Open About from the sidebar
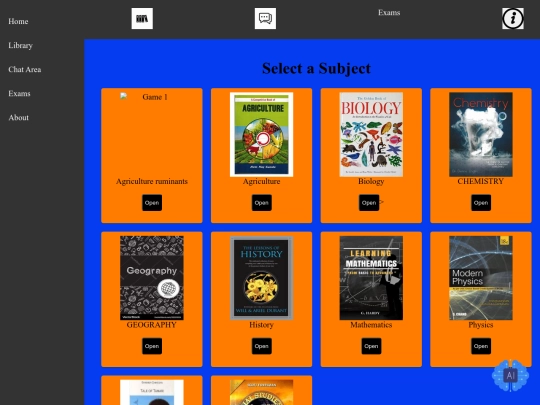The width and height of the screenshot is (540, 405). tap(19, 118)
